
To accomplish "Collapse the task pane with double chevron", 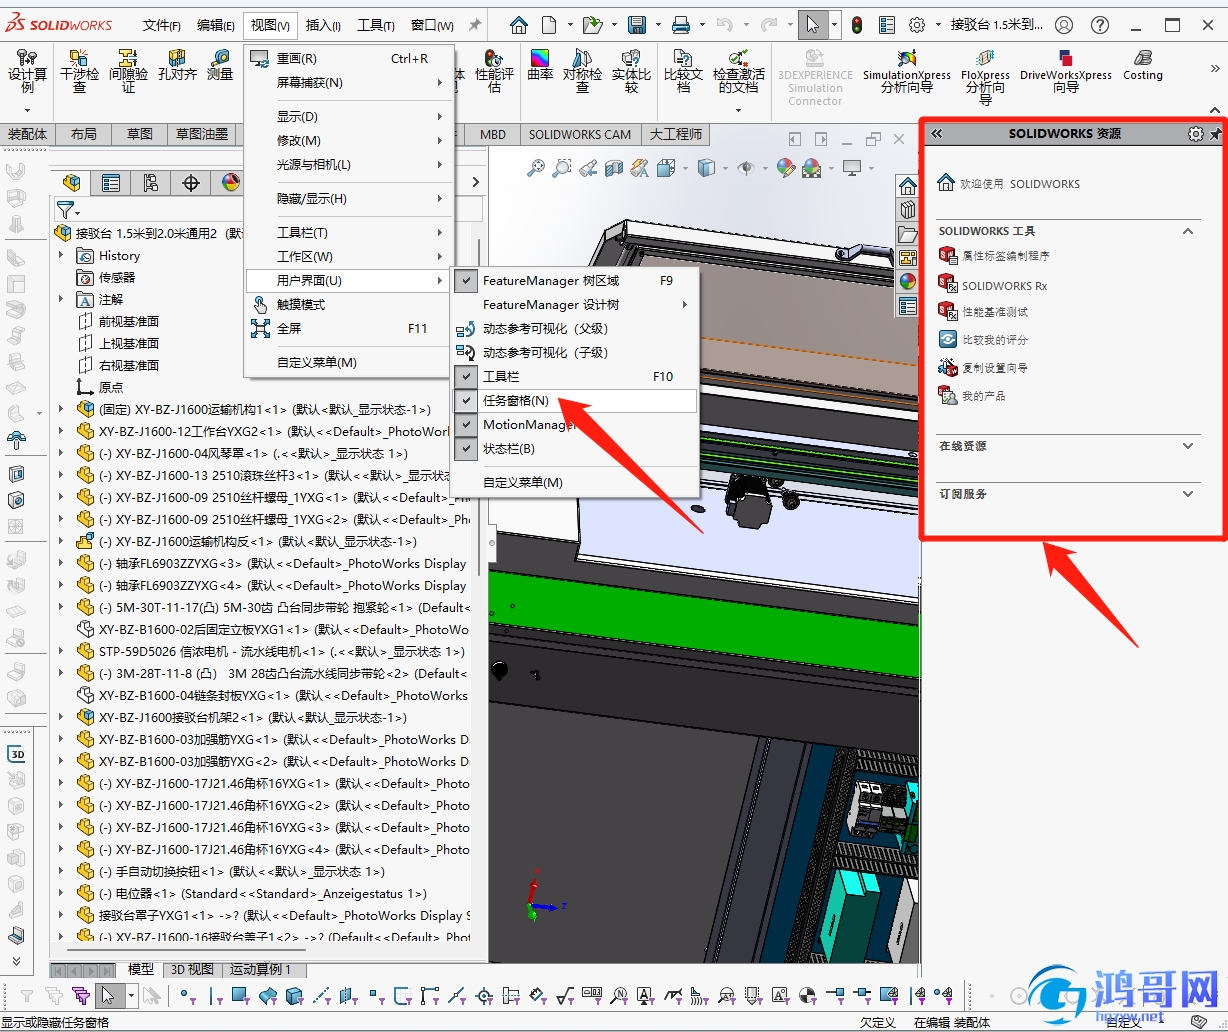I will 936,134.
